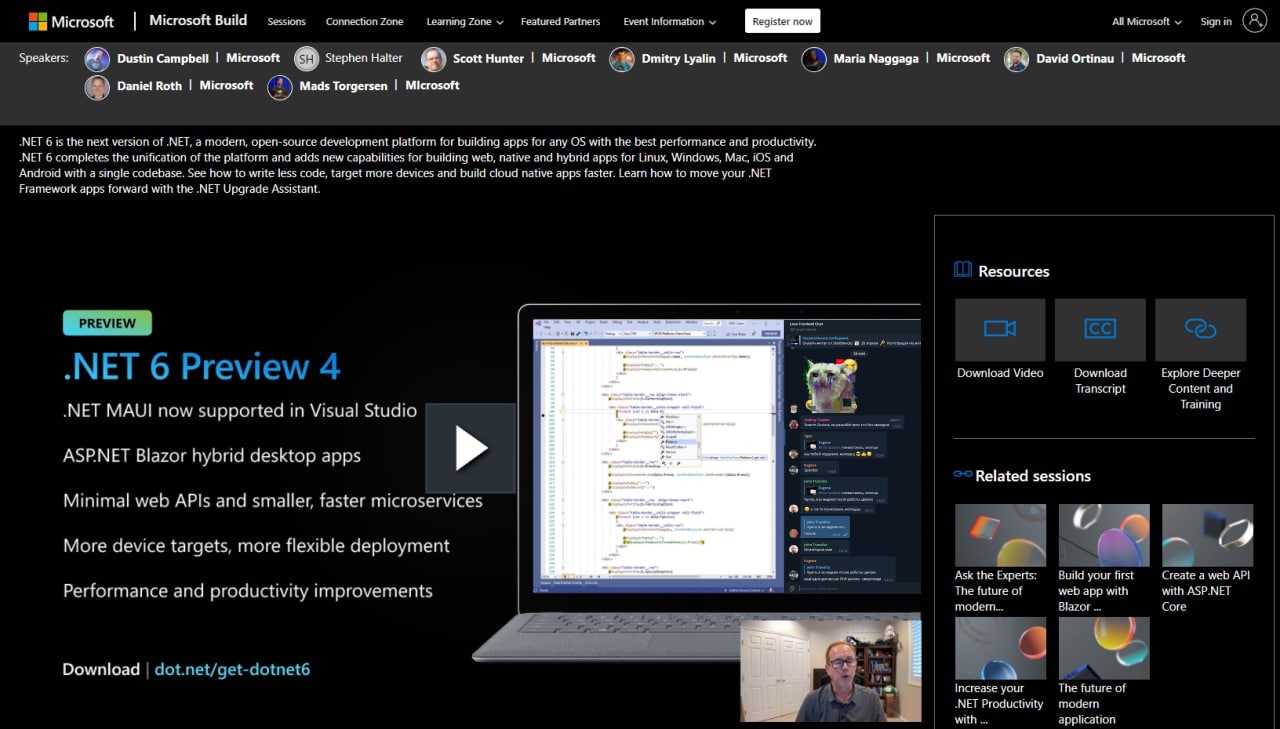Open Explore Deeper Content and Training link

tap(1200, 389)
